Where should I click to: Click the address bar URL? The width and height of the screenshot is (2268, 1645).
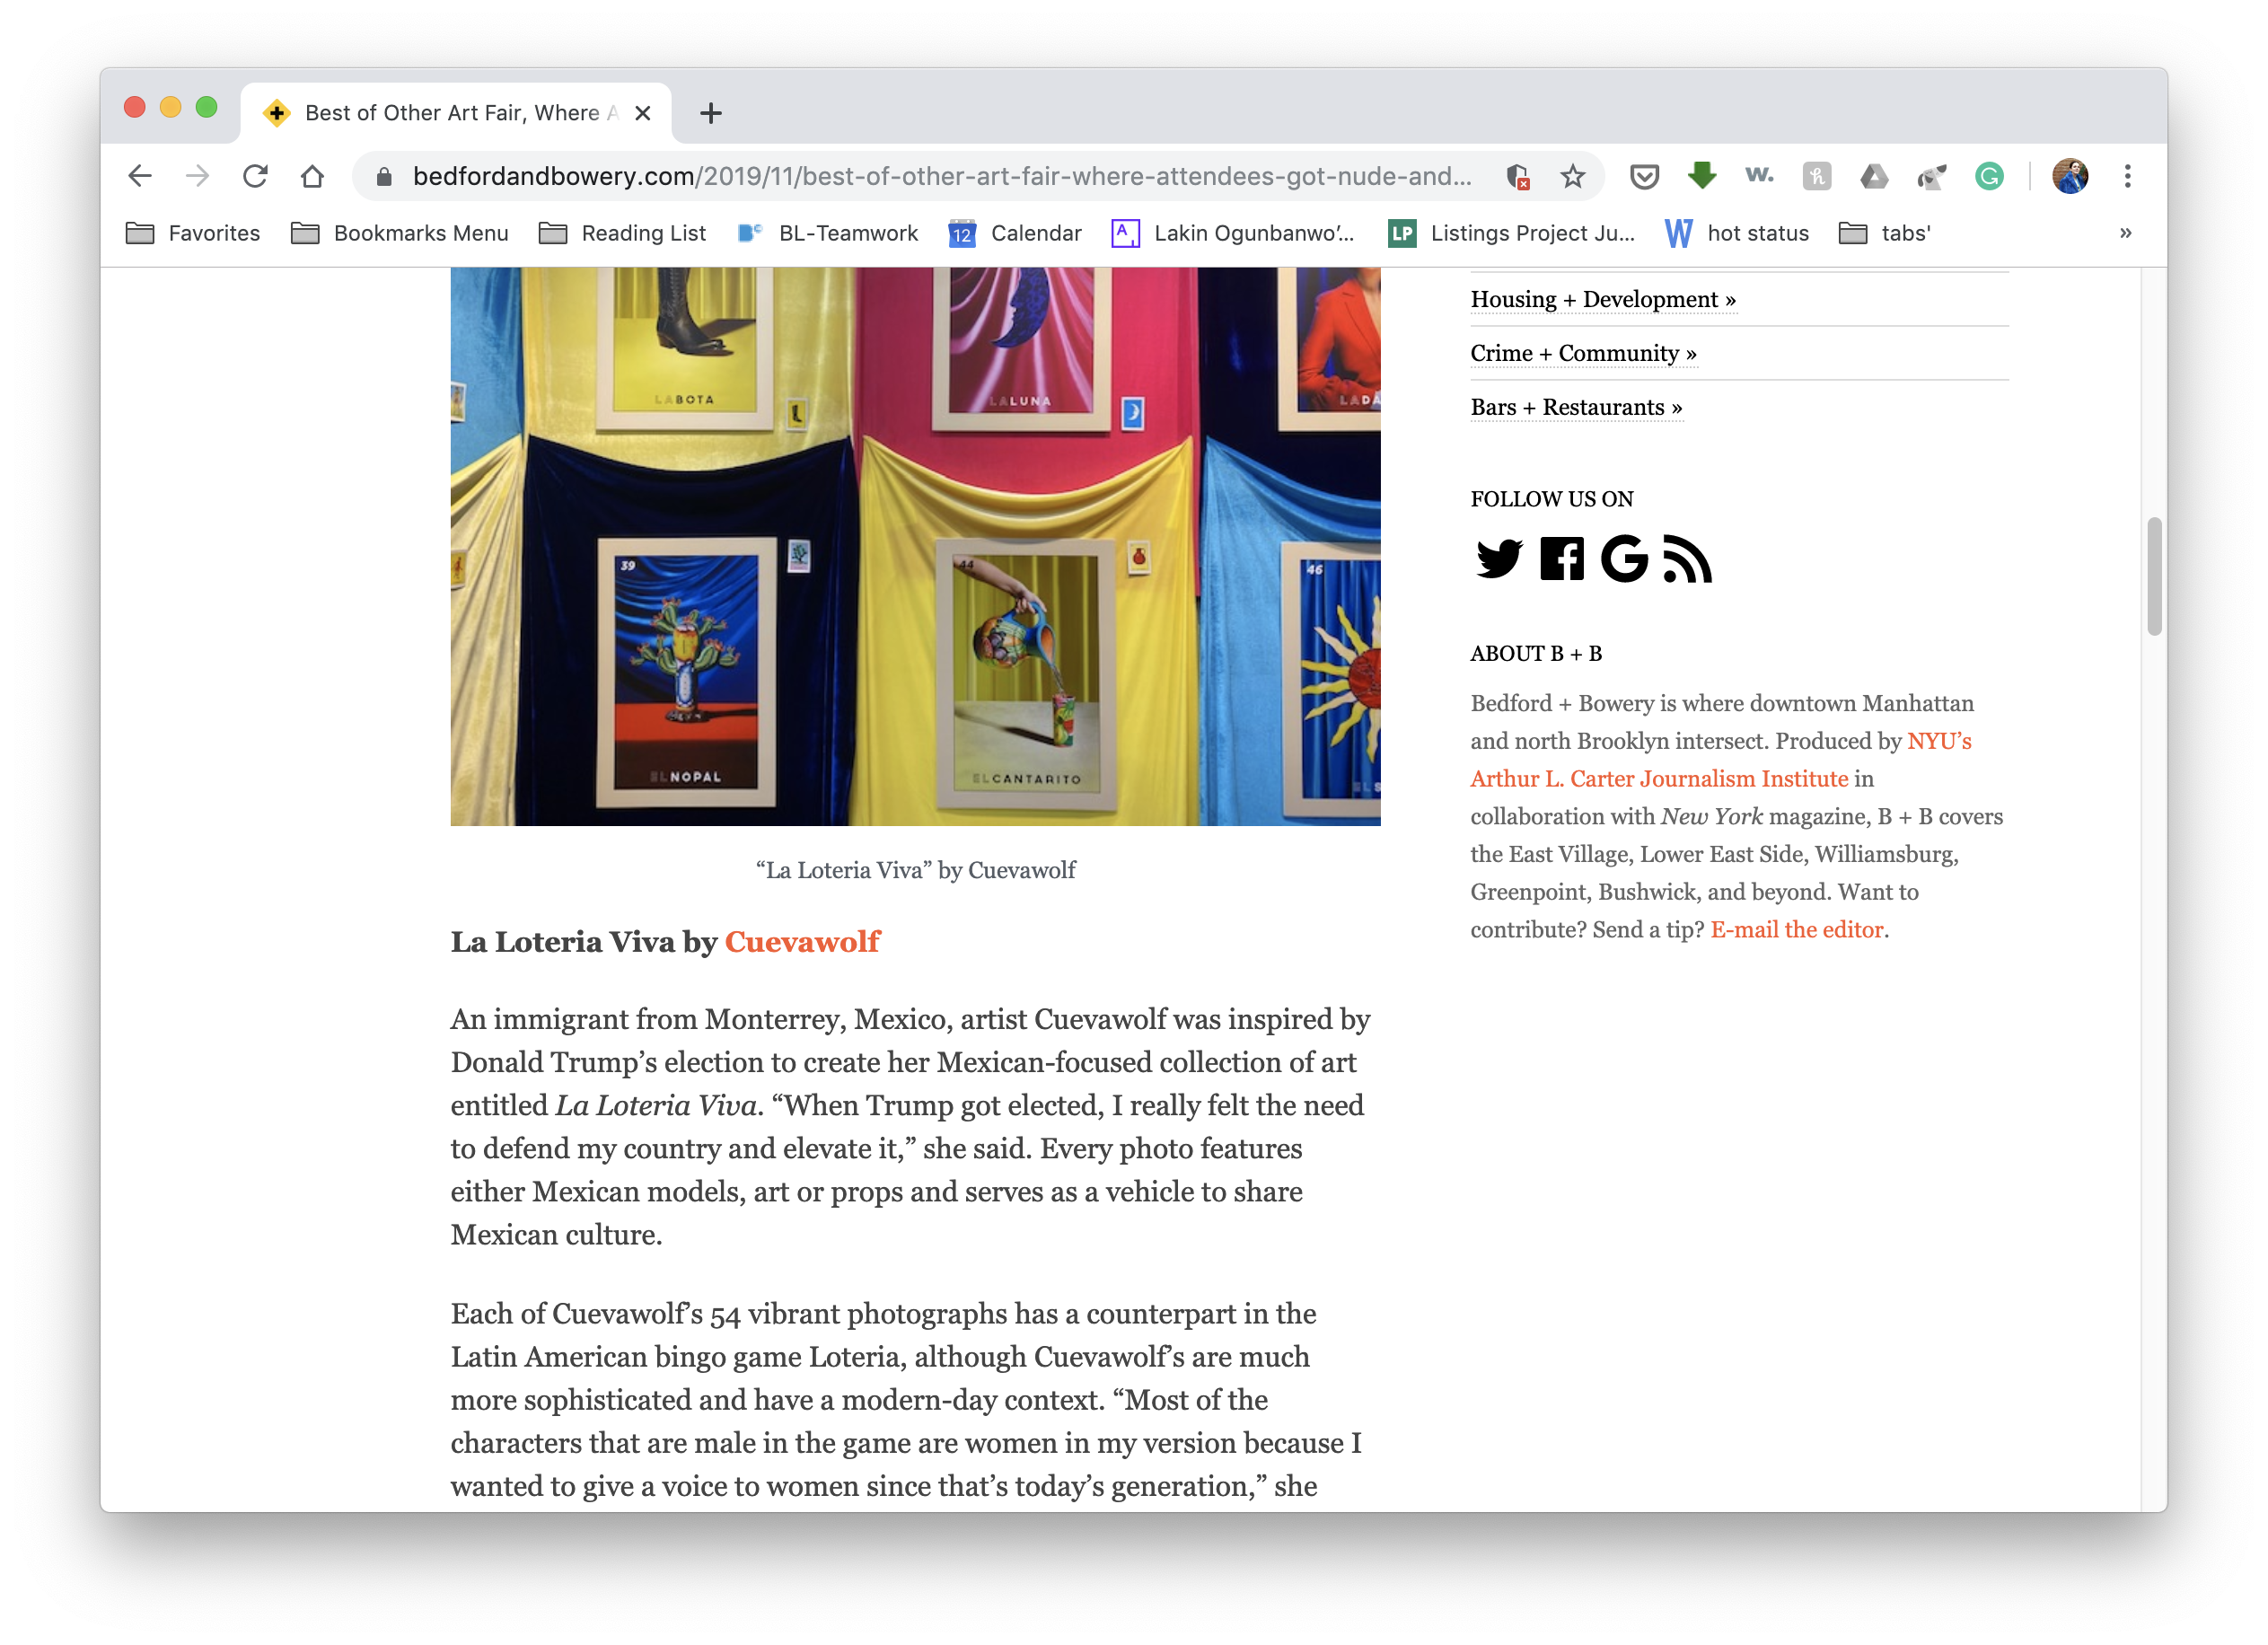point(942,177)
